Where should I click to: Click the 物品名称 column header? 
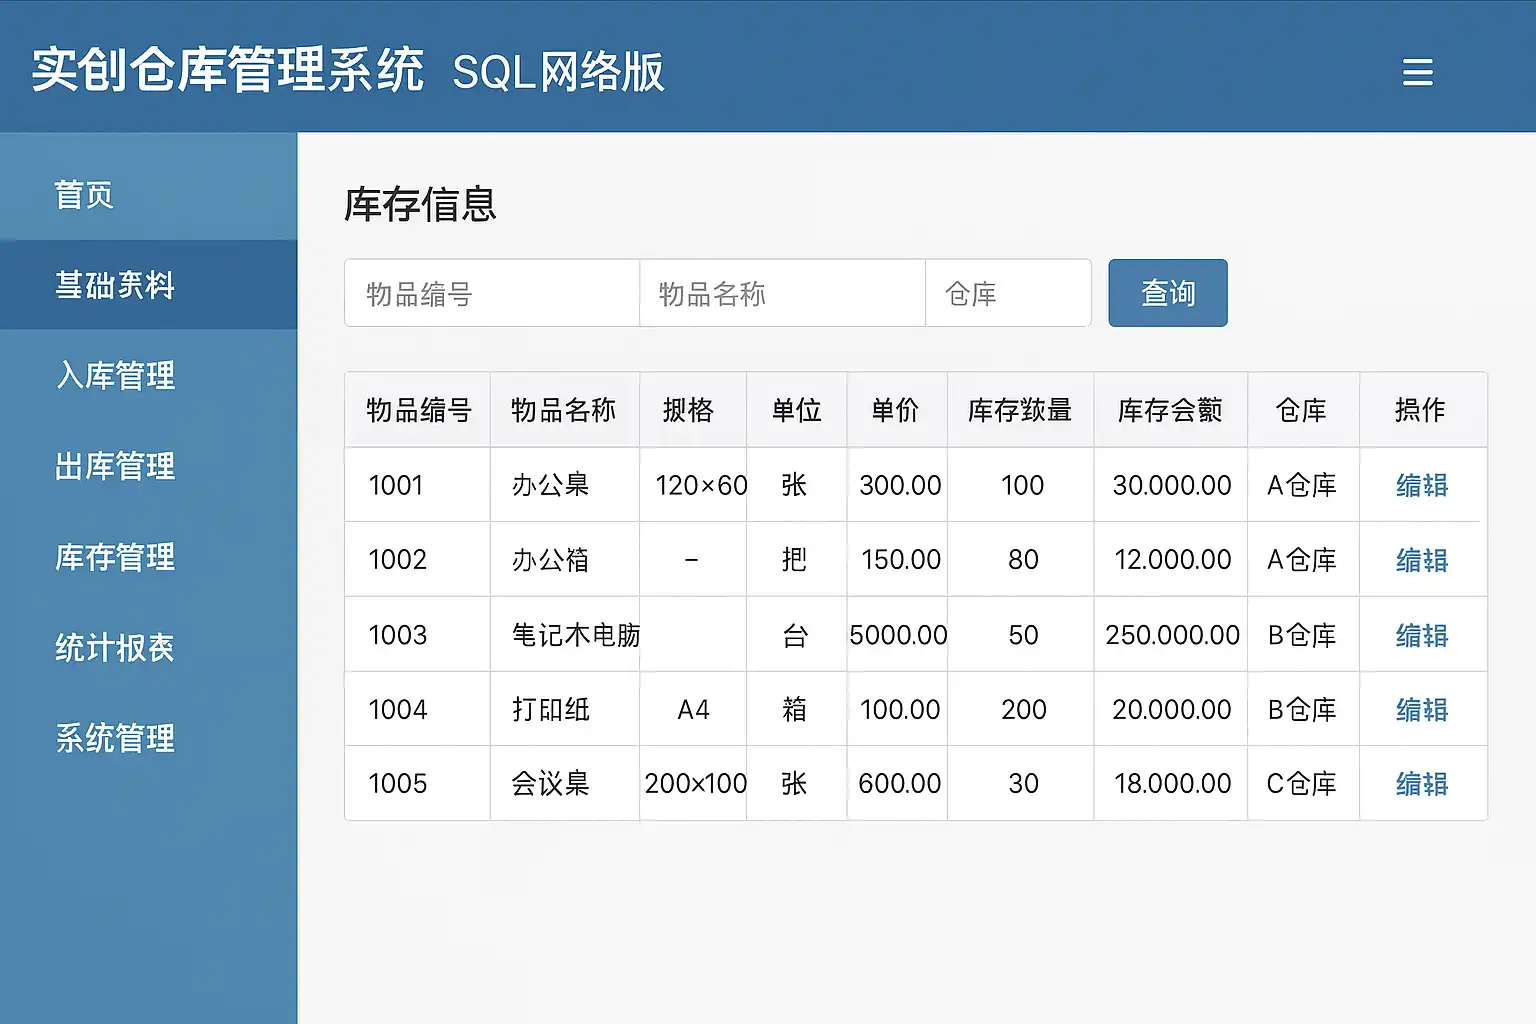point(563,410)
